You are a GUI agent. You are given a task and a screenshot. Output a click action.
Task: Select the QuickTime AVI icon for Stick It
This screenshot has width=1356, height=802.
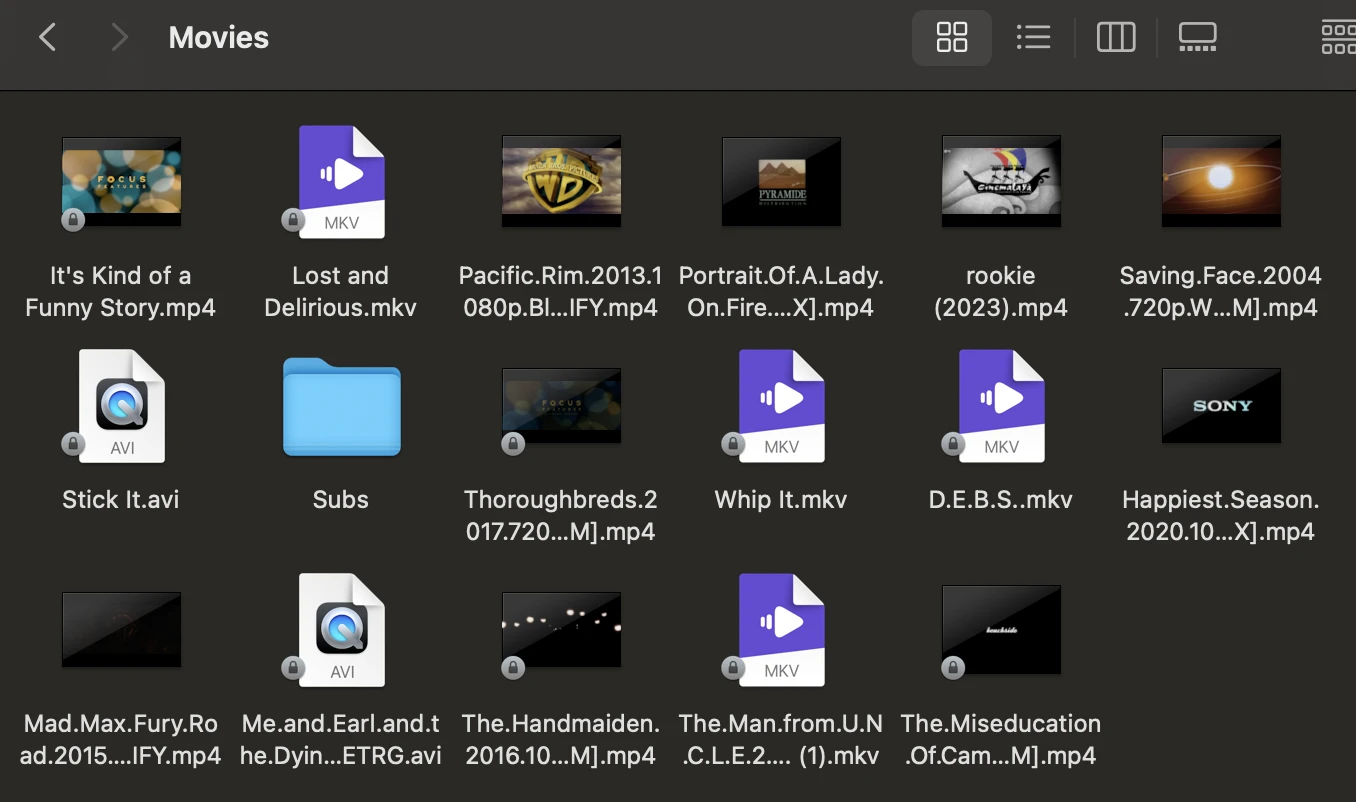[x=121, y=405]
